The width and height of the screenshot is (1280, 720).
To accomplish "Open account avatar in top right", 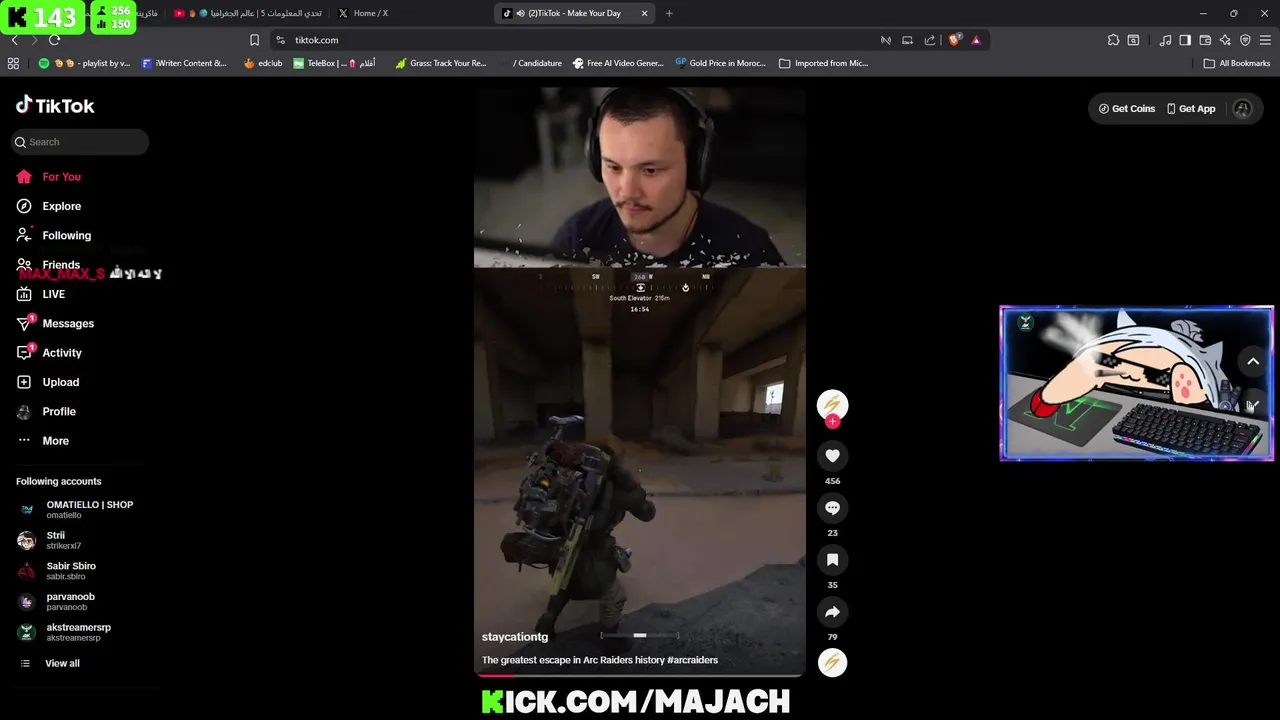I will click(x=1242, y=109).
